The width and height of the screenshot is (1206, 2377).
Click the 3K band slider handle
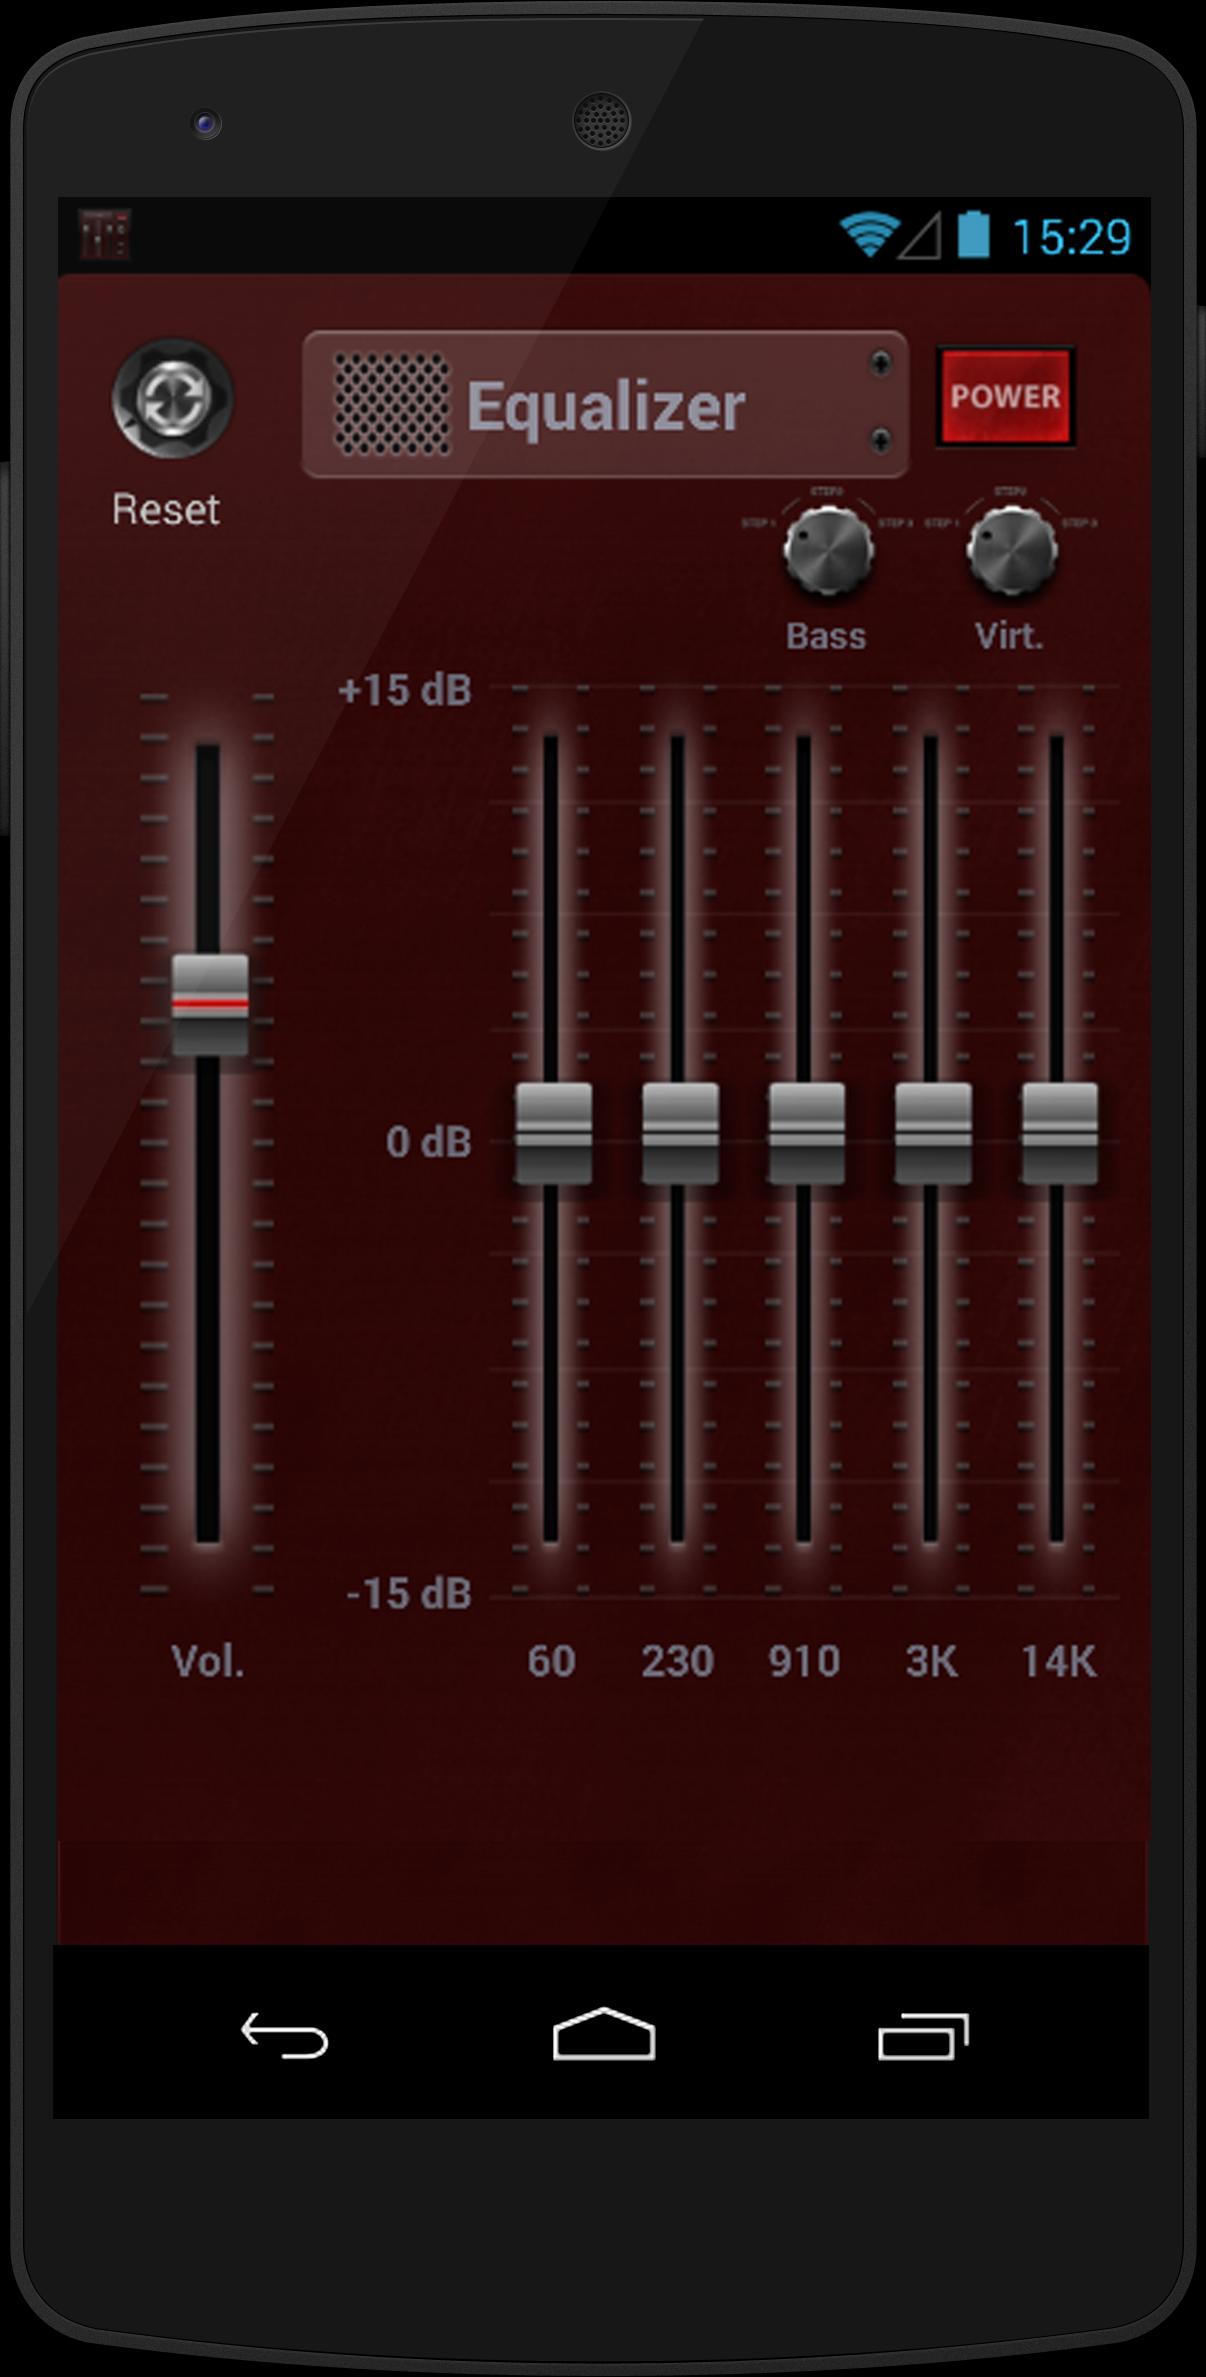[x=932, y=1133]
